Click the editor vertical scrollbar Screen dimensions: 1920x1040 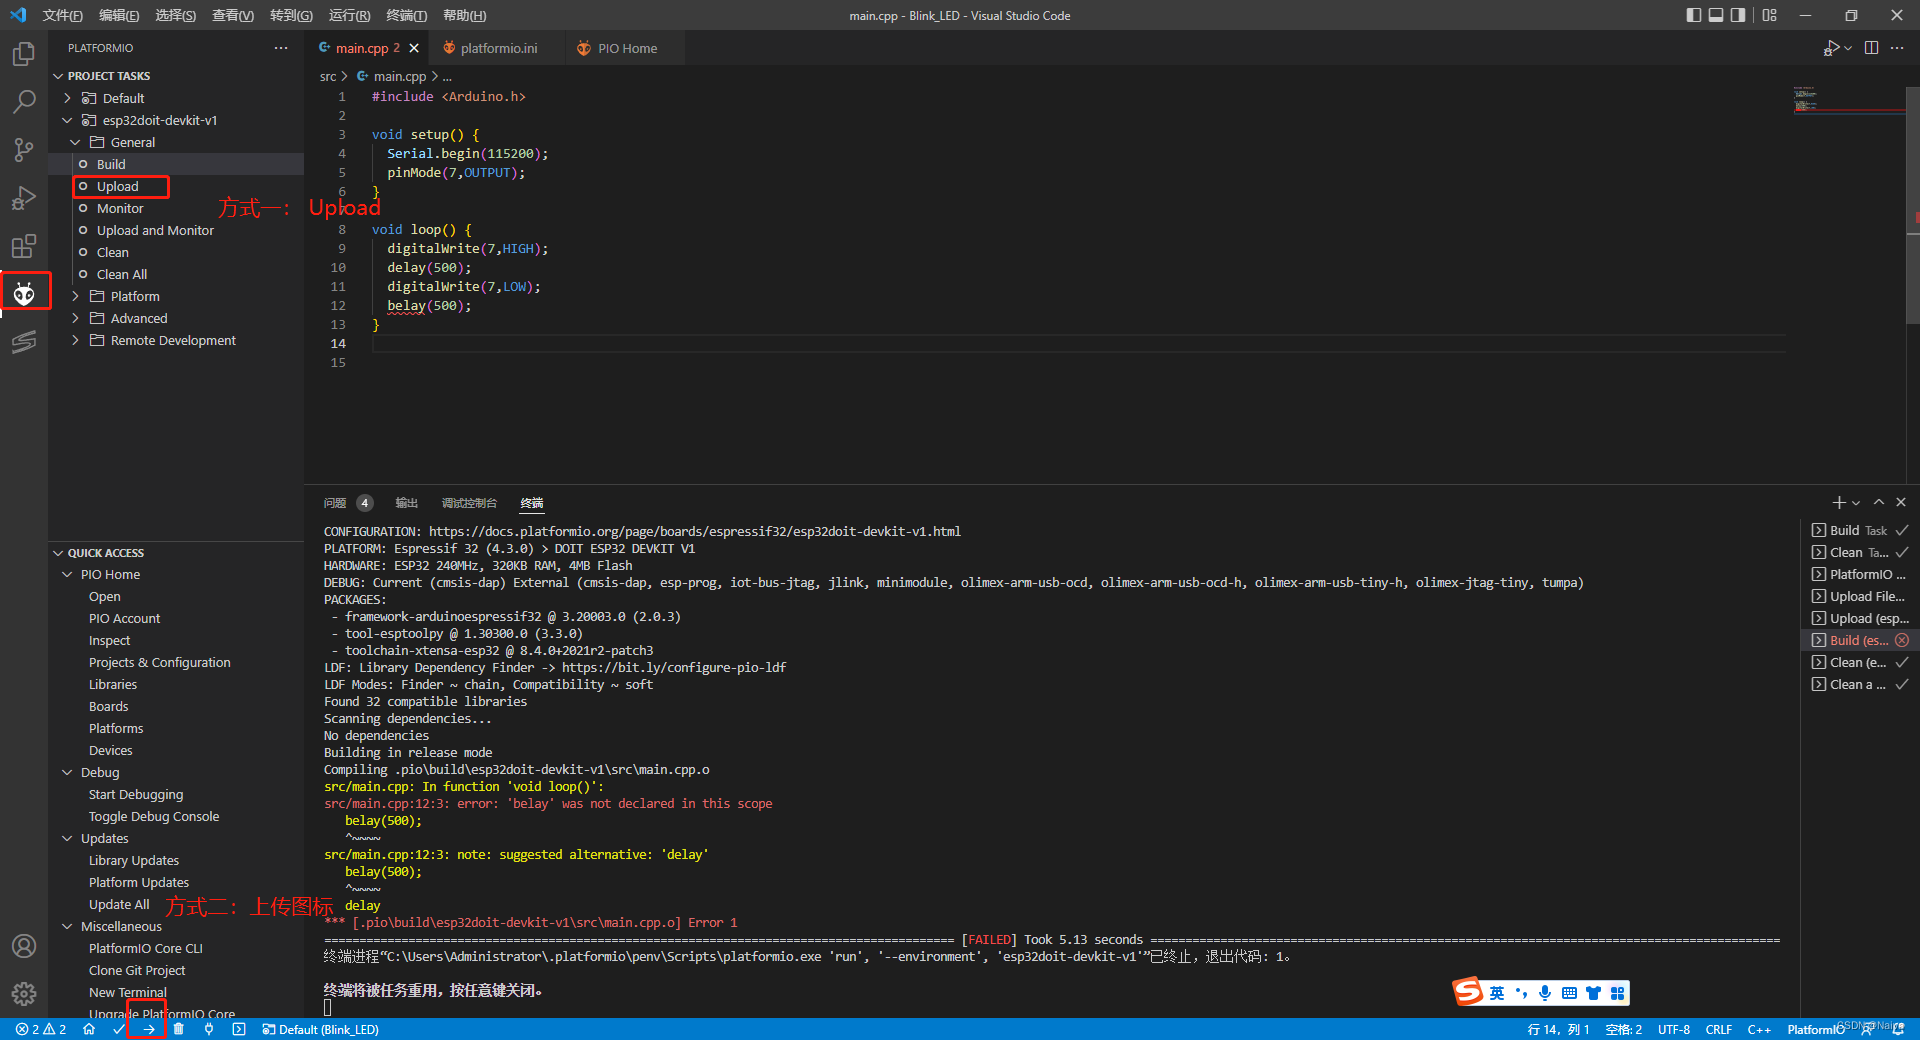point(1913,205)
